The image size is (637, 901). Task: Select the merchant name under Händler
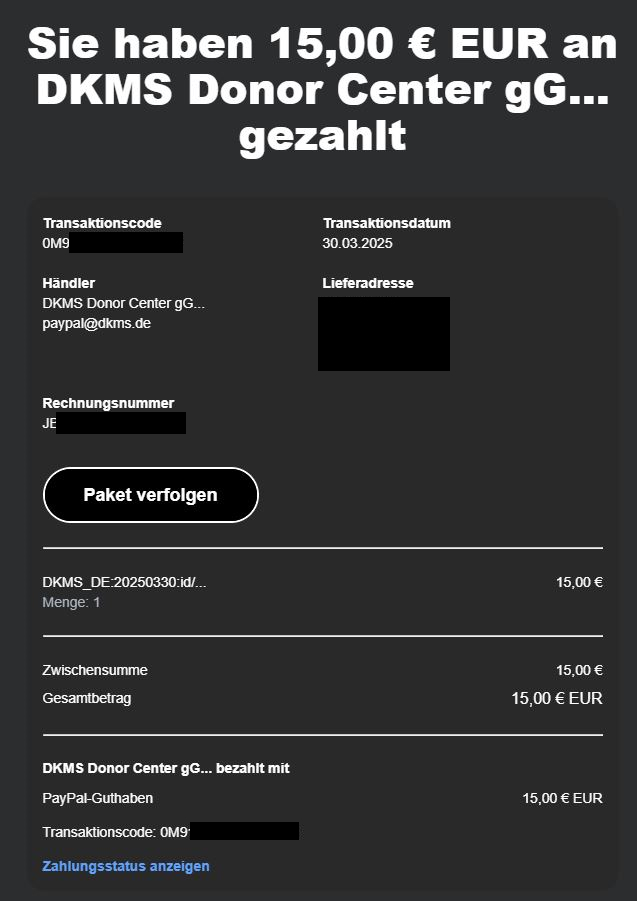[123, 303]
